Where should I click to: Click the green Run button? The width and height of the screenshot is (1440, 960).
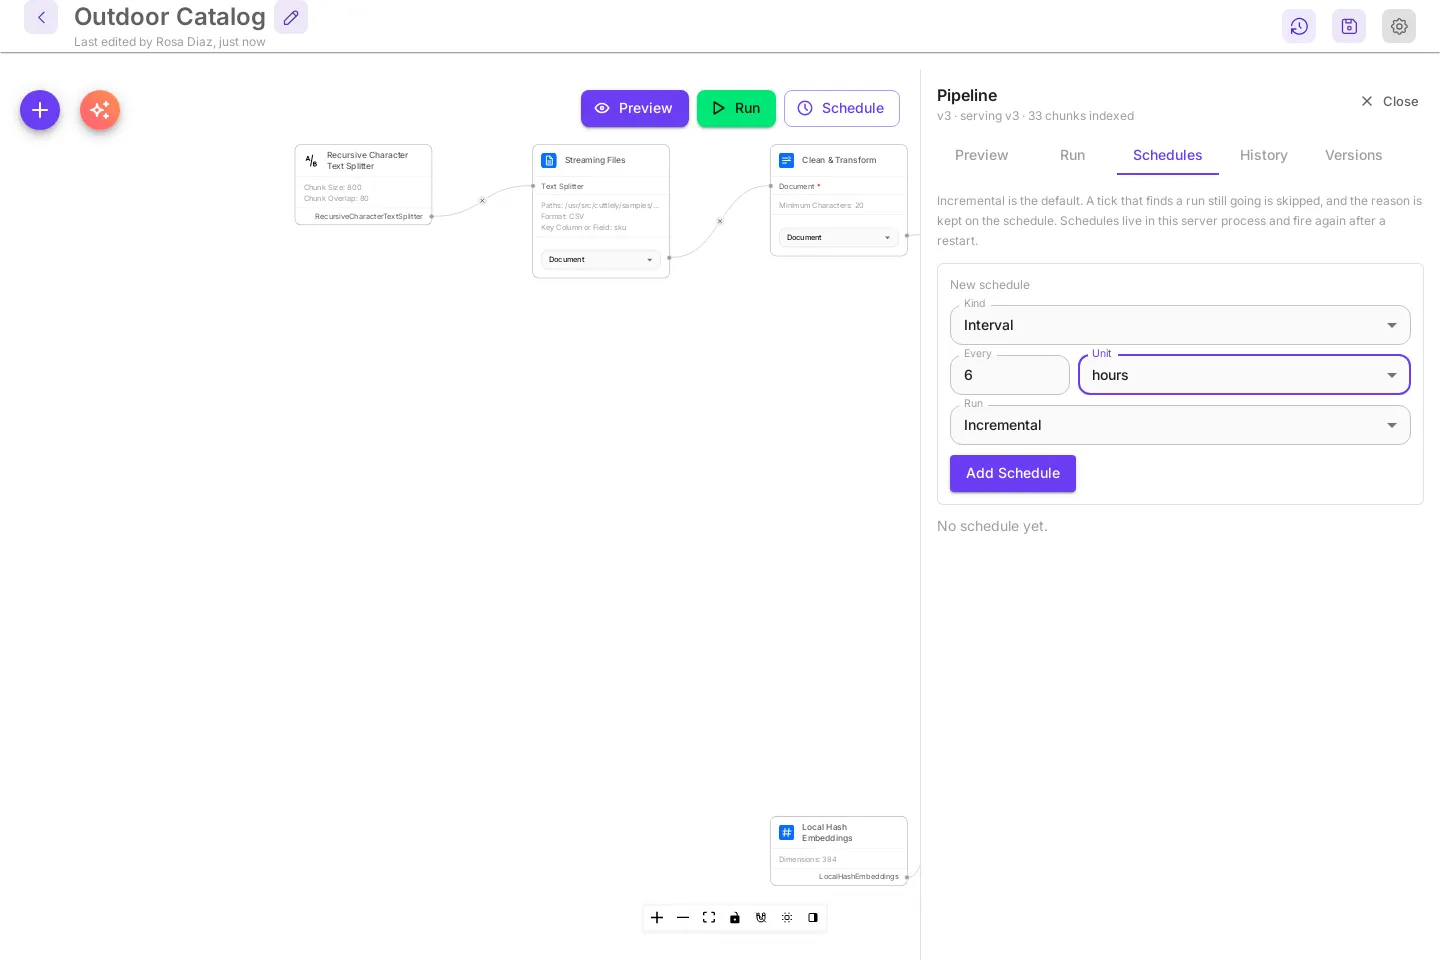736,108
